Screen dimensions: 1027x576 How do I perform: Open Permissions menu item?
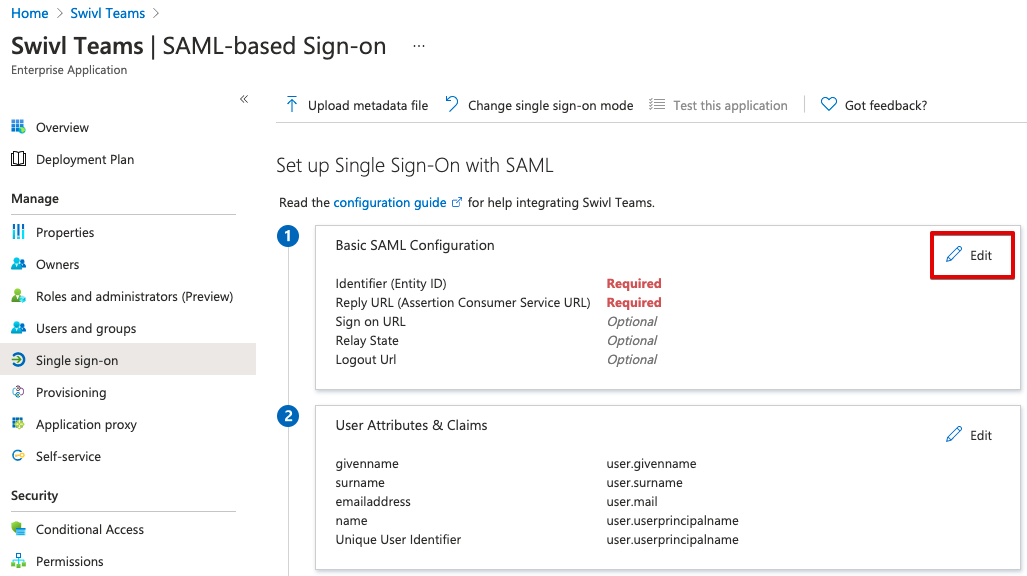(x=69, y=561)
